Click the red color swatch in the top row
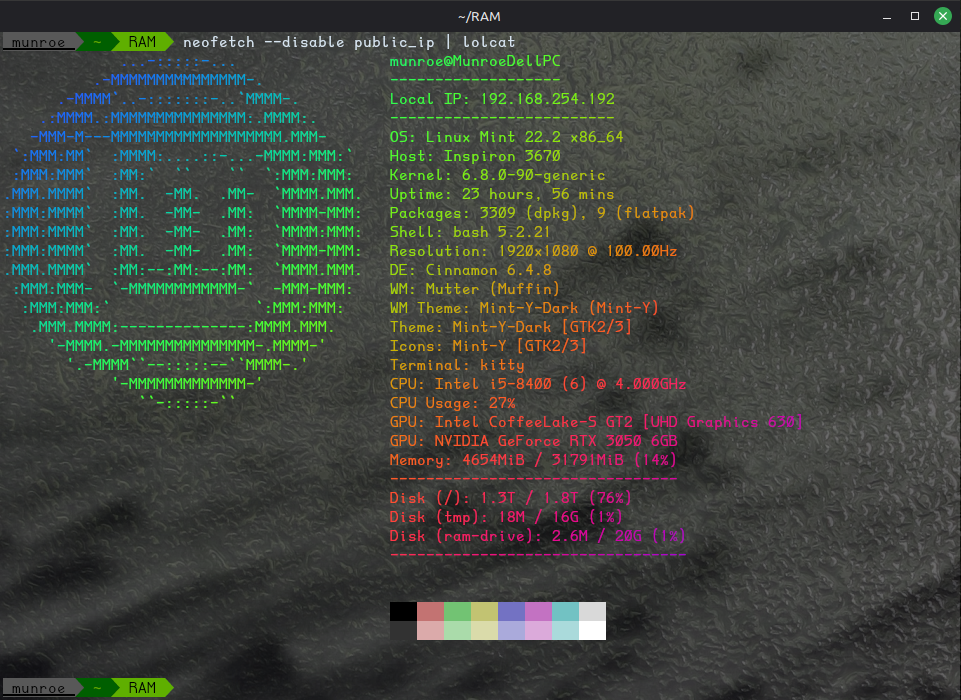 (x=430, y=611)
